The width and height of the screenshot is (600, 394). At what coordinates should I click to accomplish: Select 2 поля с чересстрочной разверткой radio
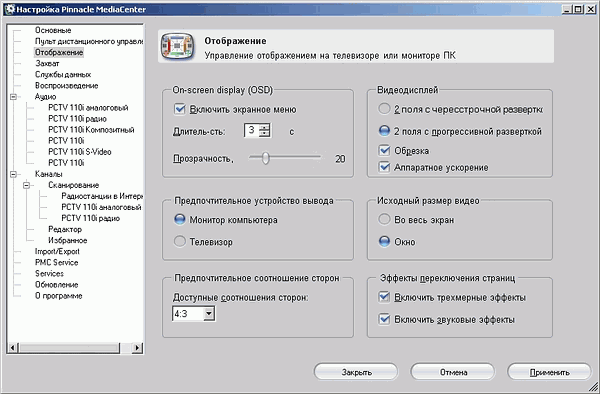pos(384,109)
